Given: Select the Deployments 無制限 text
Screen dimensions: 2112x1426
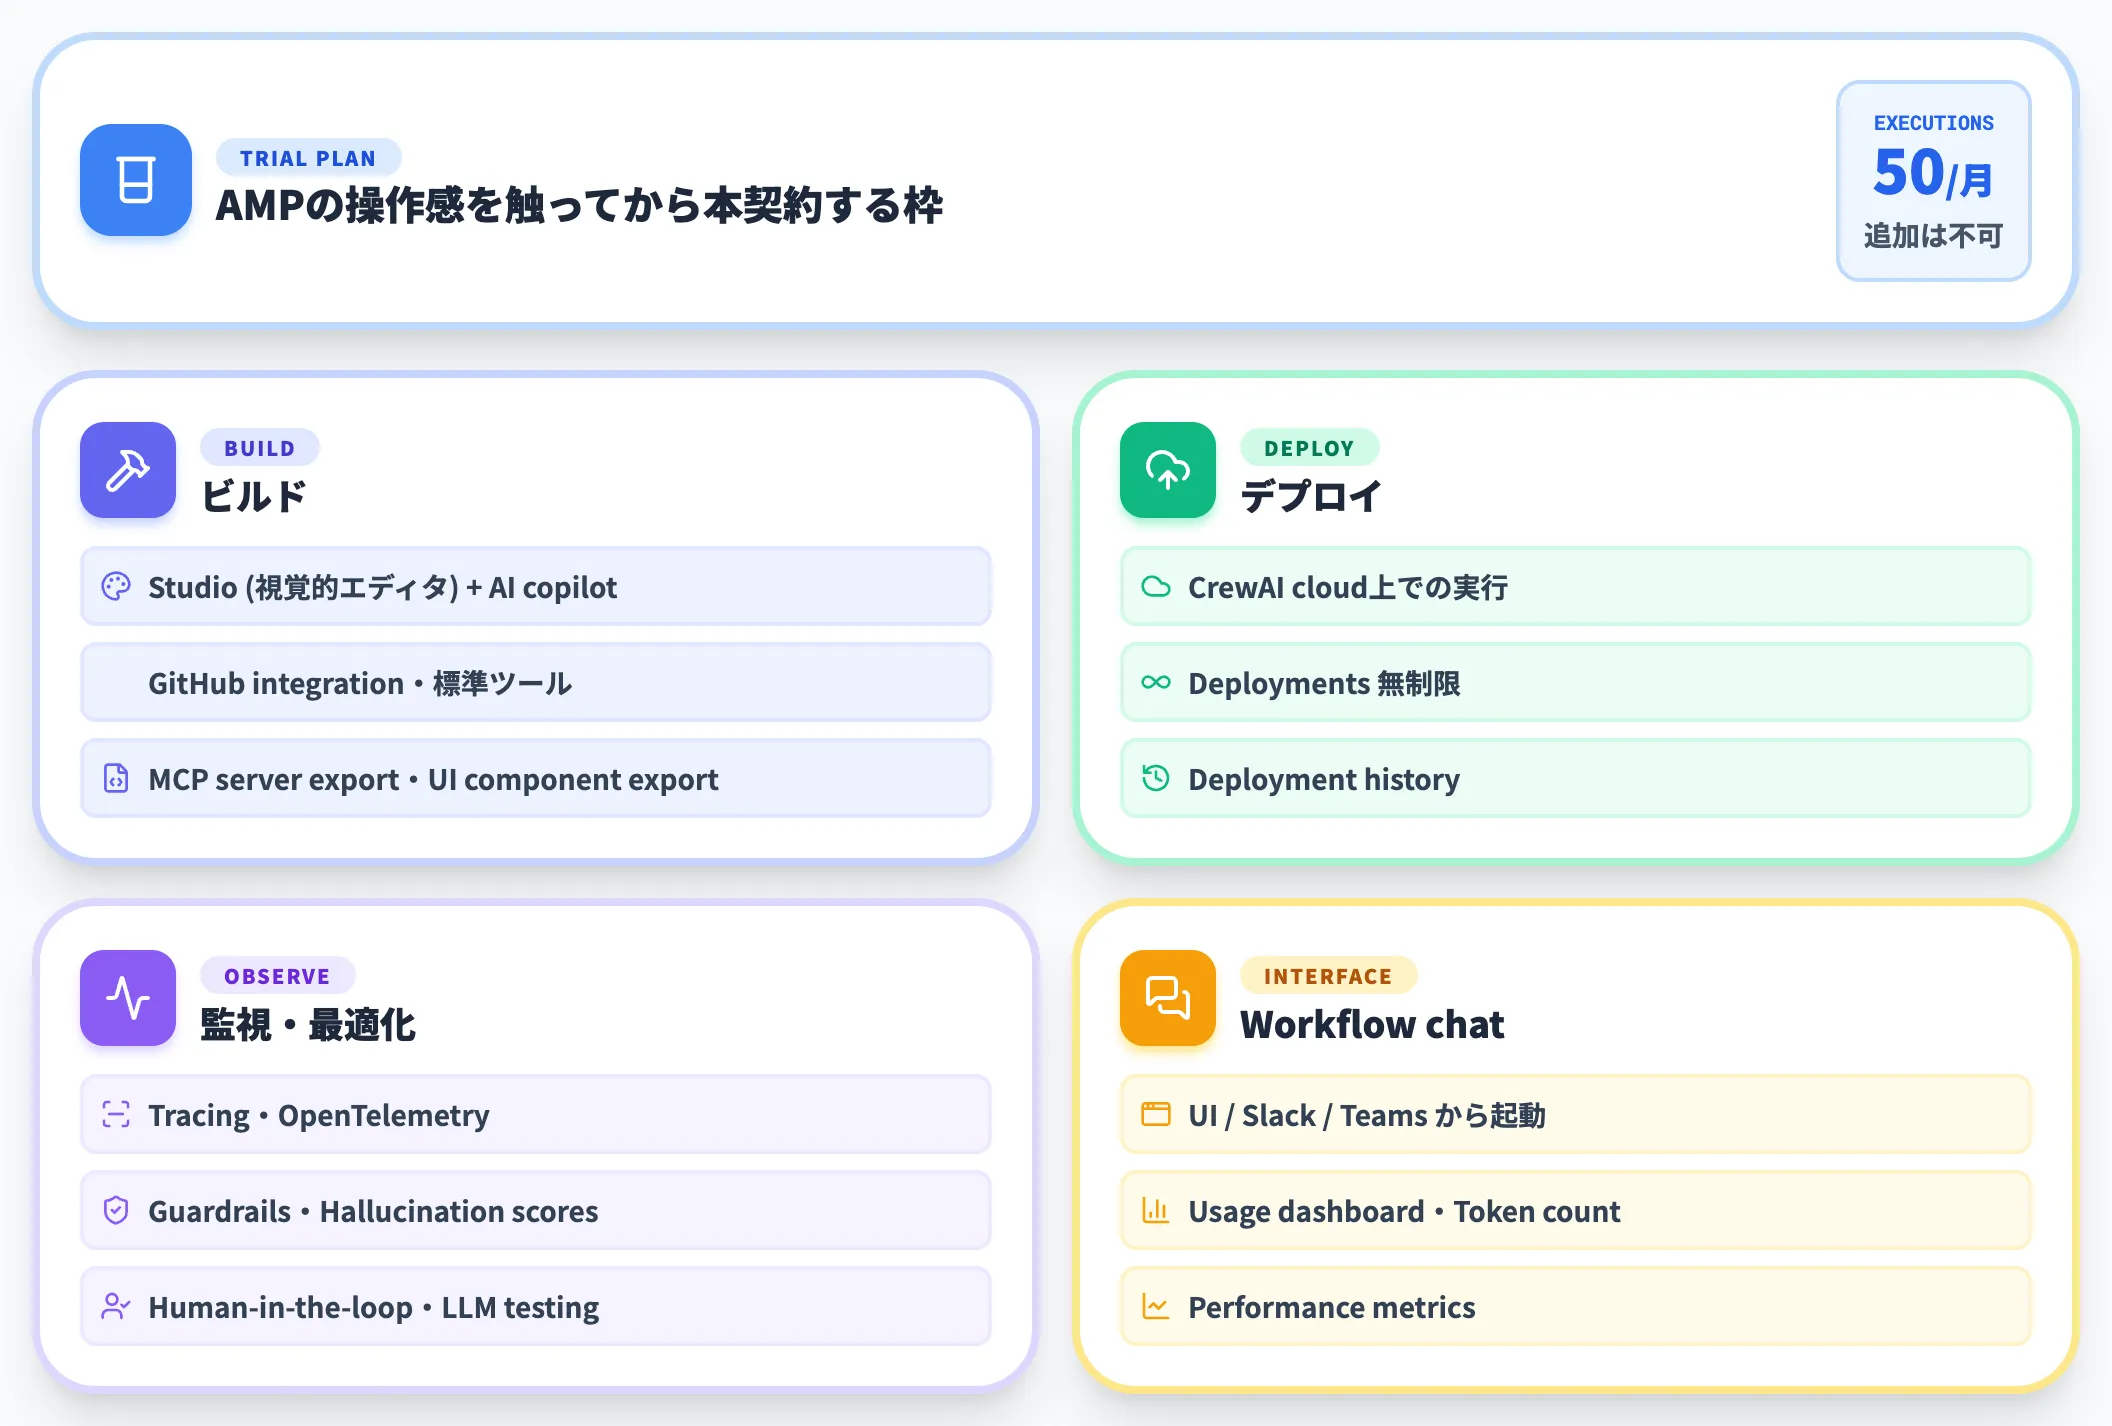Looking at the screenshot, I should pyautogui.click(x=1324, y=684).
